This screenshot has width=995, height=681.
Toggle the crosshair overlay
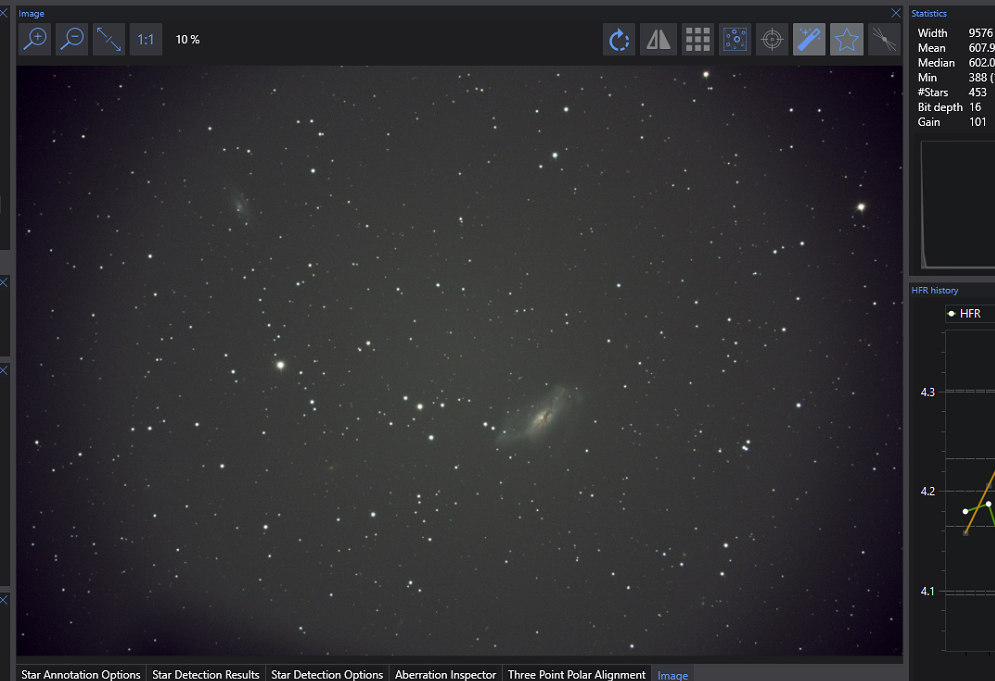pyautogui.click(x=772, y=39)
